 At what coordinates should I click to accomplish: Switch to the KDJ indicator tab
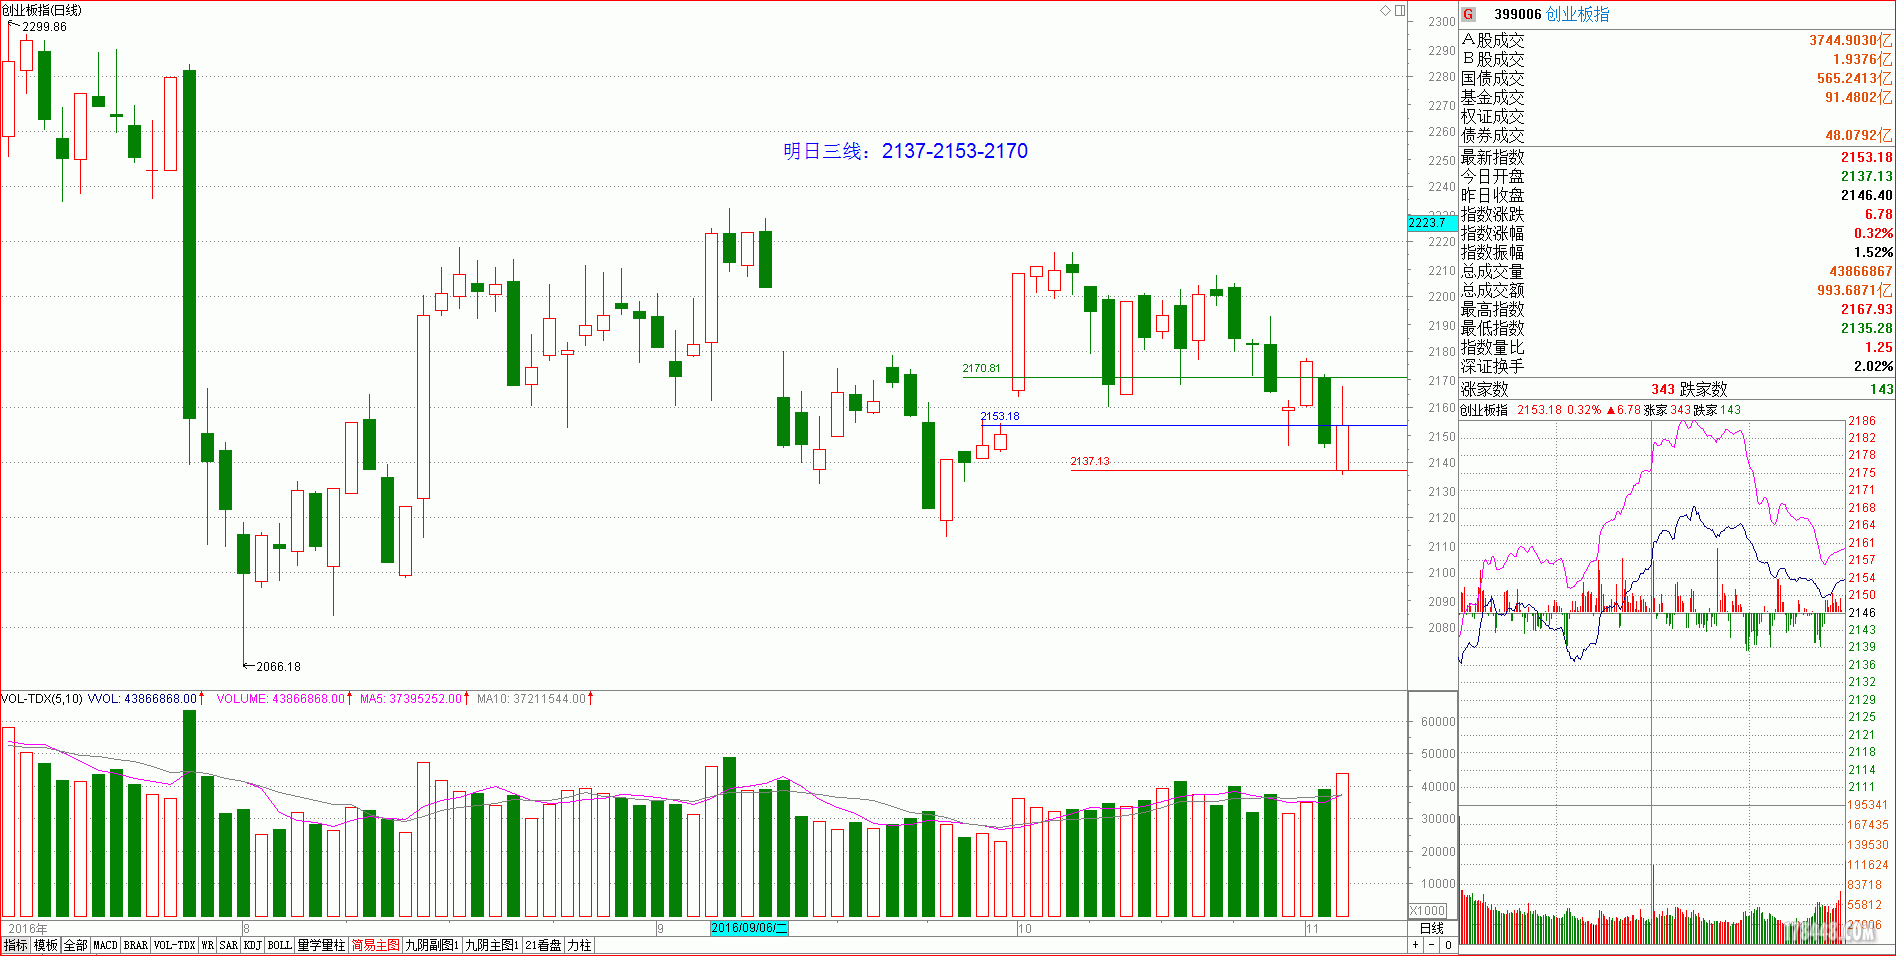tap(253, 945)
